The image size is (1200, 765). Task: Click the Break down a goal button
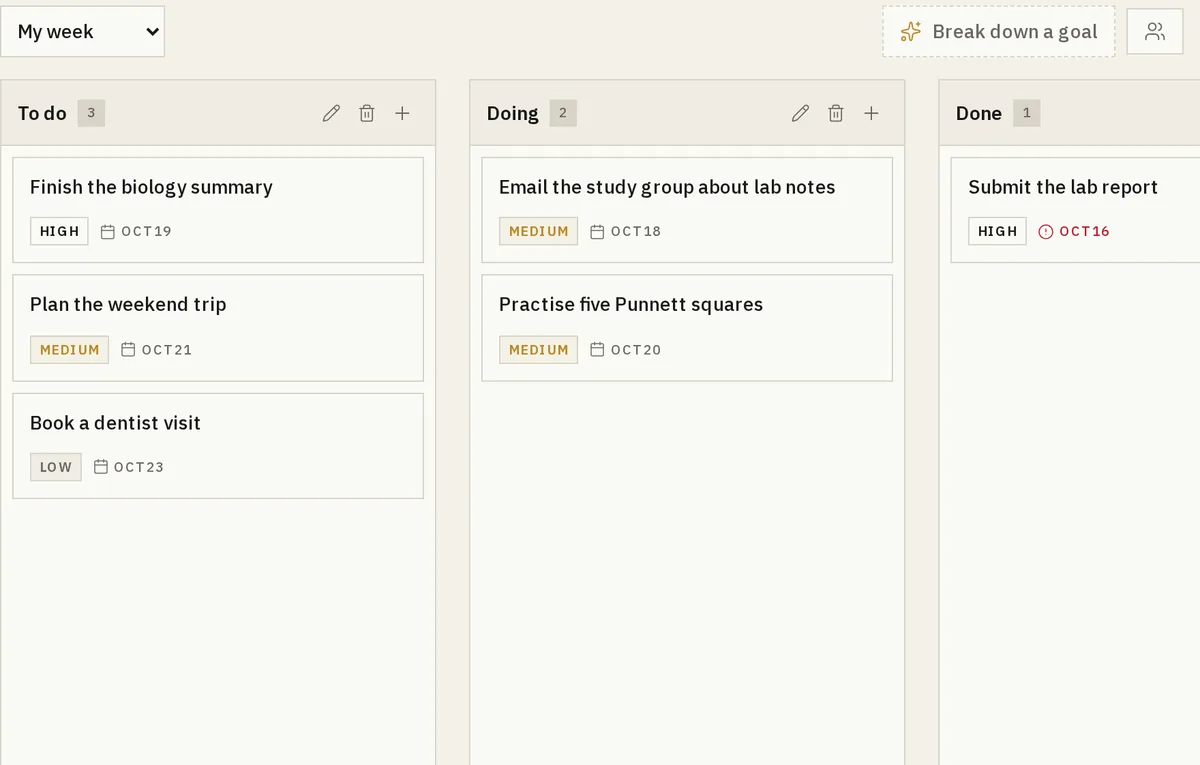pos(998,31)
